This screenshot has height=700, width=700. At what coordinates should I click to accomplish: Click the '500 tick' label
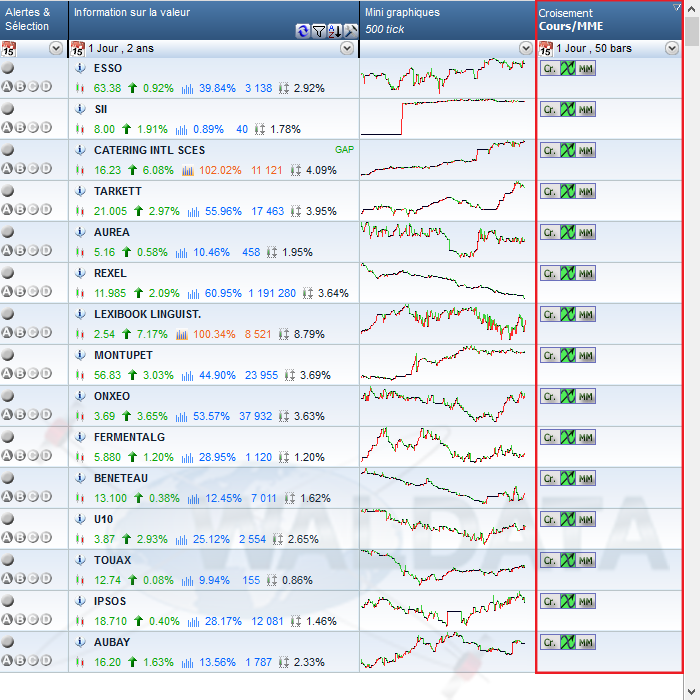point(384,29)
